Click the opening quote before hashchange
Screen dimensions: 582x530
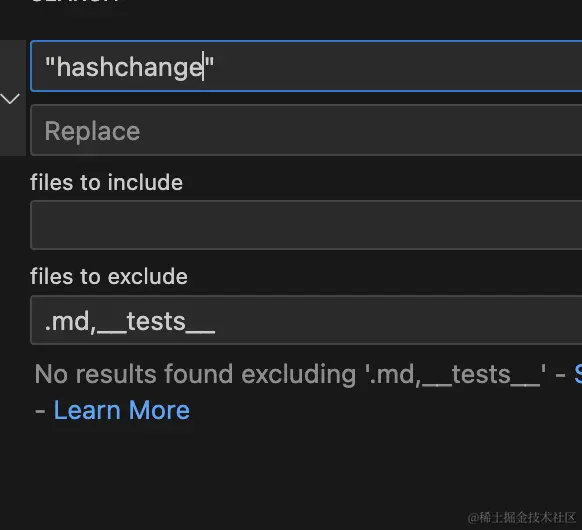point(50,62)
